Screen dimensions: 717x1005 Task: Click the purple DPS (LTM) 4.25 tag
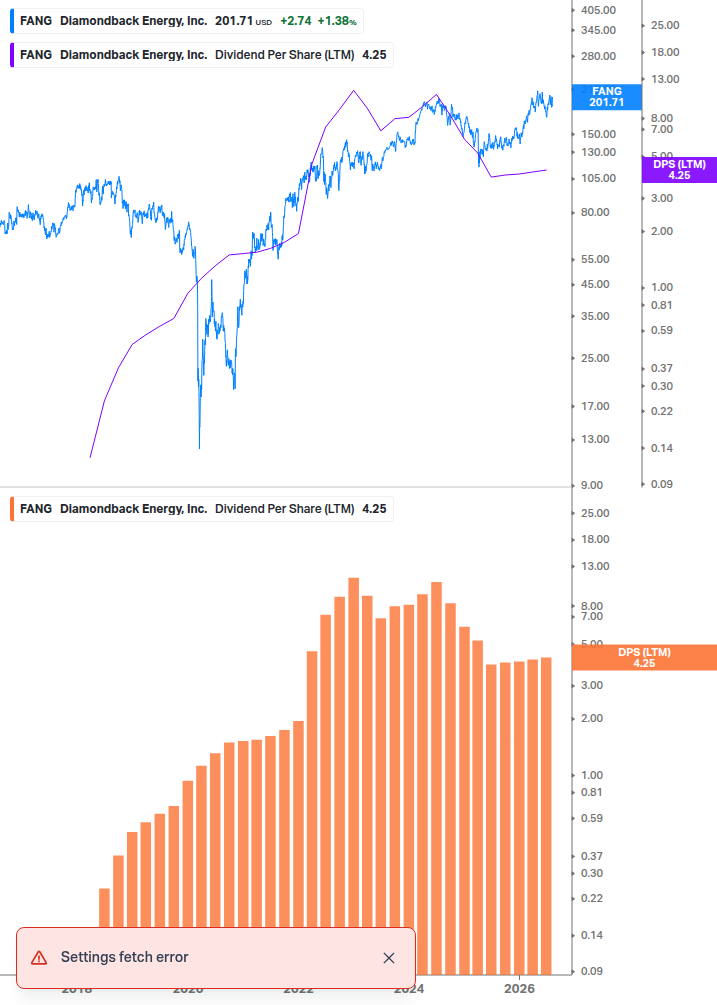pos(679,170)
